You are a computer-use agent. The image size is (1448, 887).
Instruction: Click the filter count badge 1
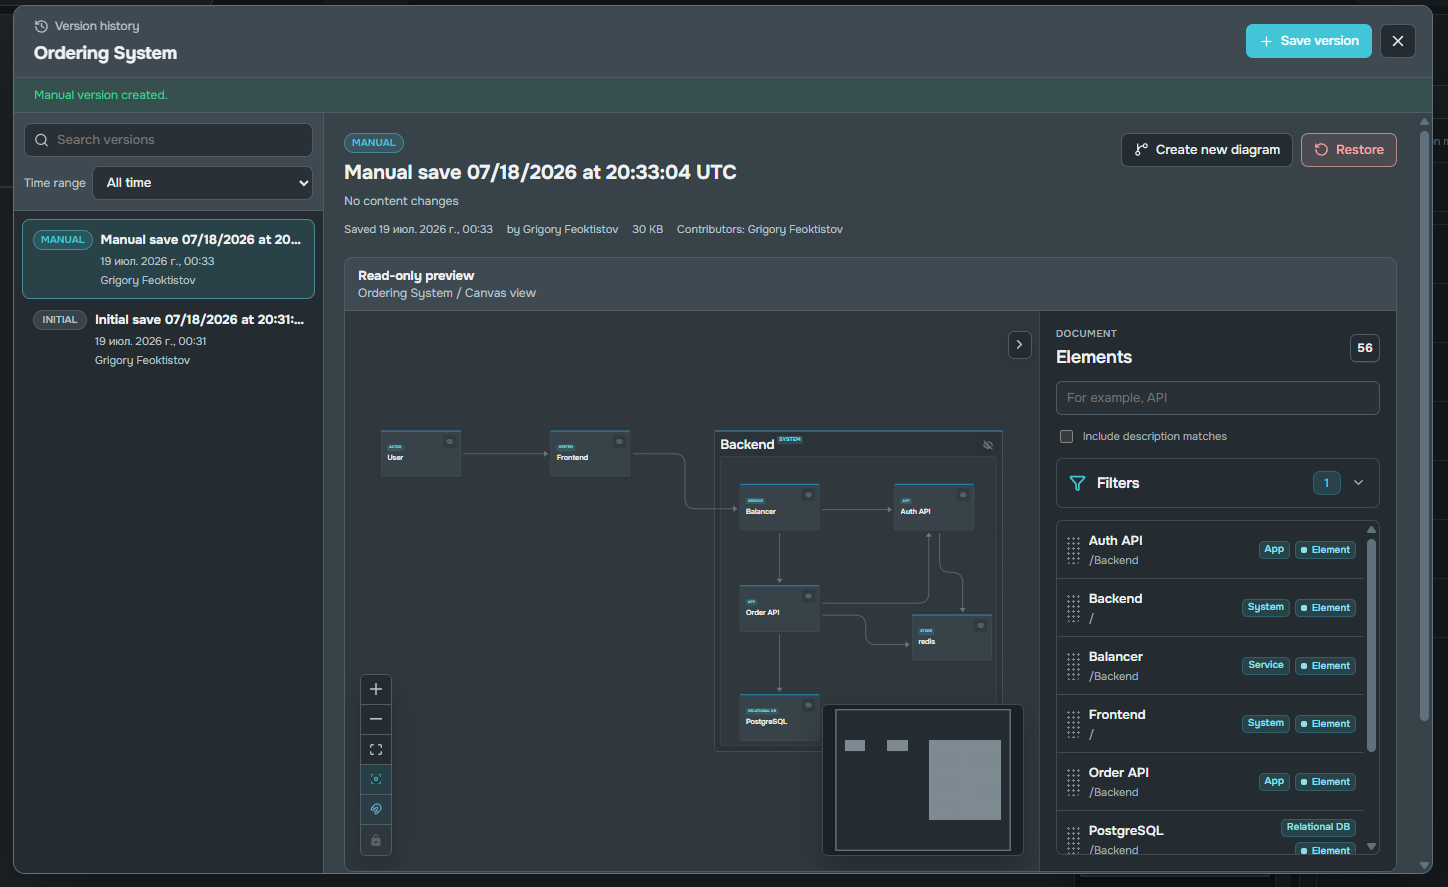[1326, 483]
